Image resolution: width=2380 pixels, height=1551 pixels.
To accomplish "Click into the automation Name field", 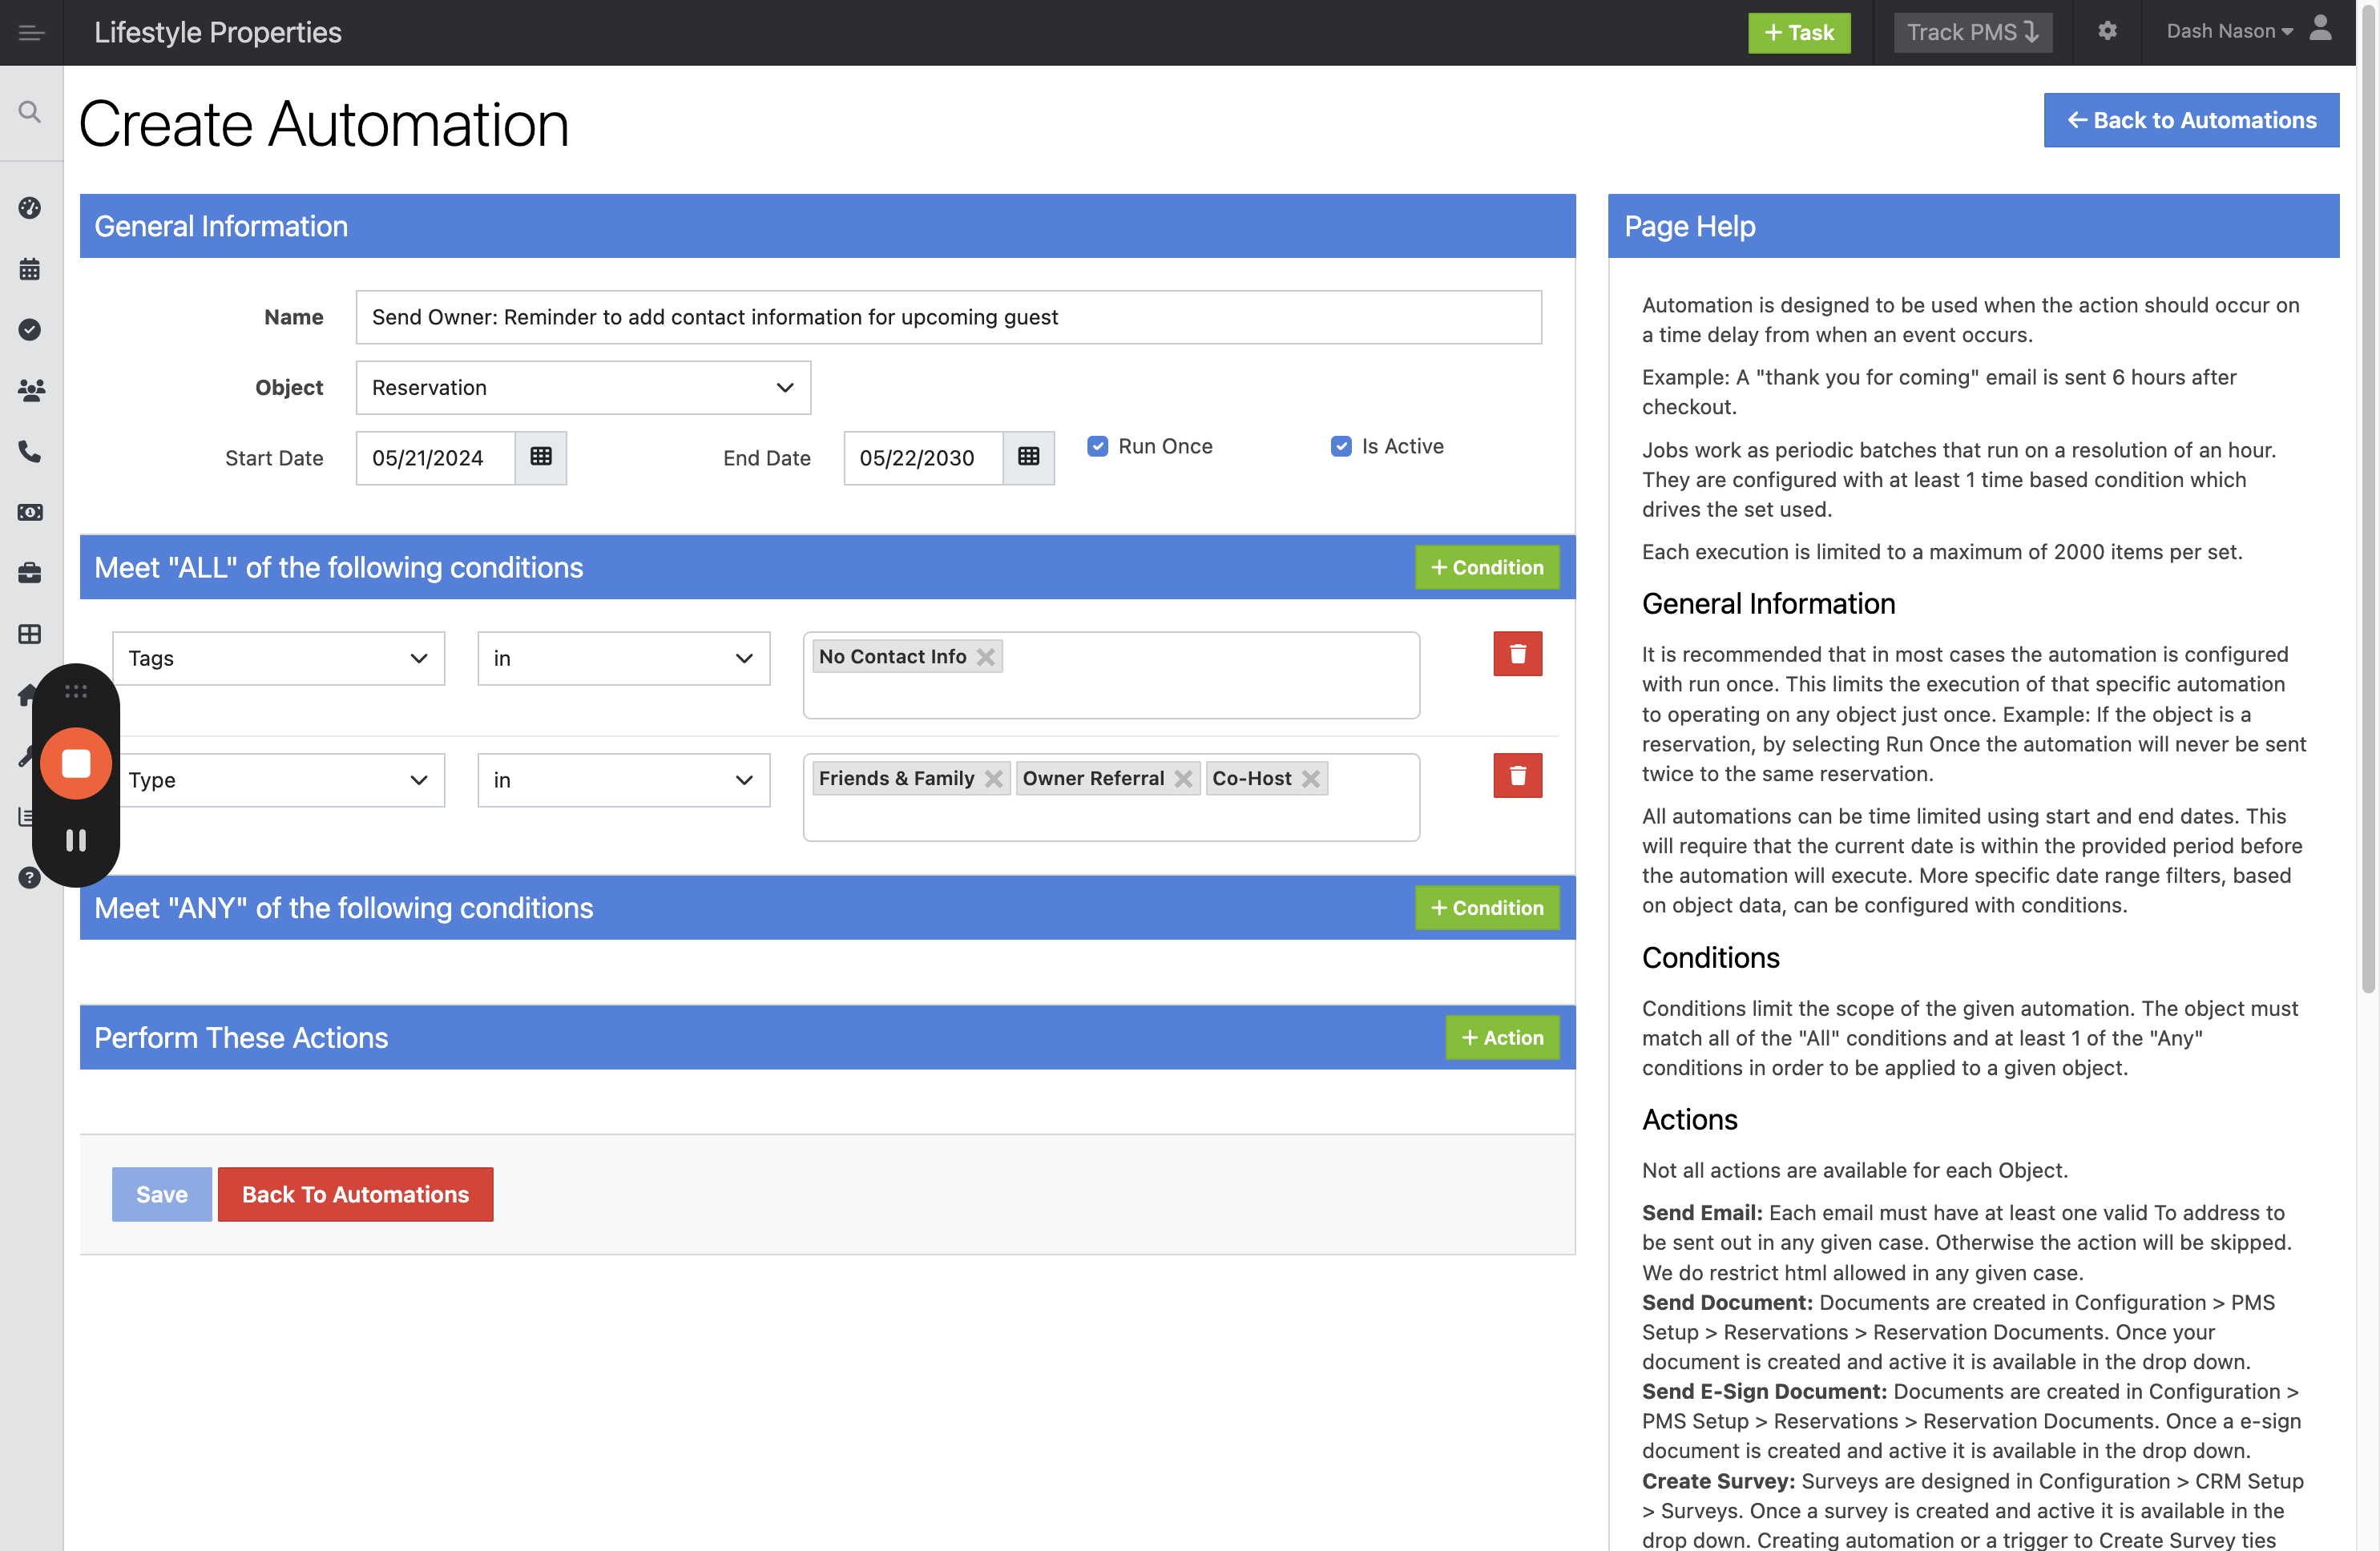I will tap(948, 317).
